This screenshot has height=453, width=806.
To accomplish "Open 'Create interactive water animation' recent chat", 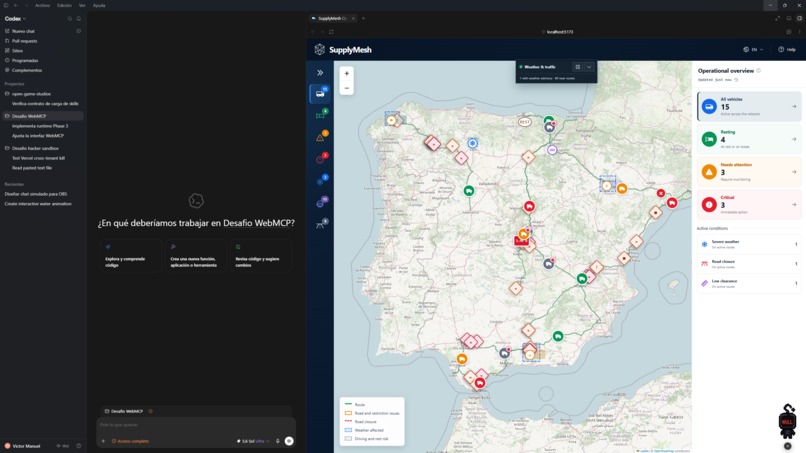I will pyautogui.click(x=43, y=204).
